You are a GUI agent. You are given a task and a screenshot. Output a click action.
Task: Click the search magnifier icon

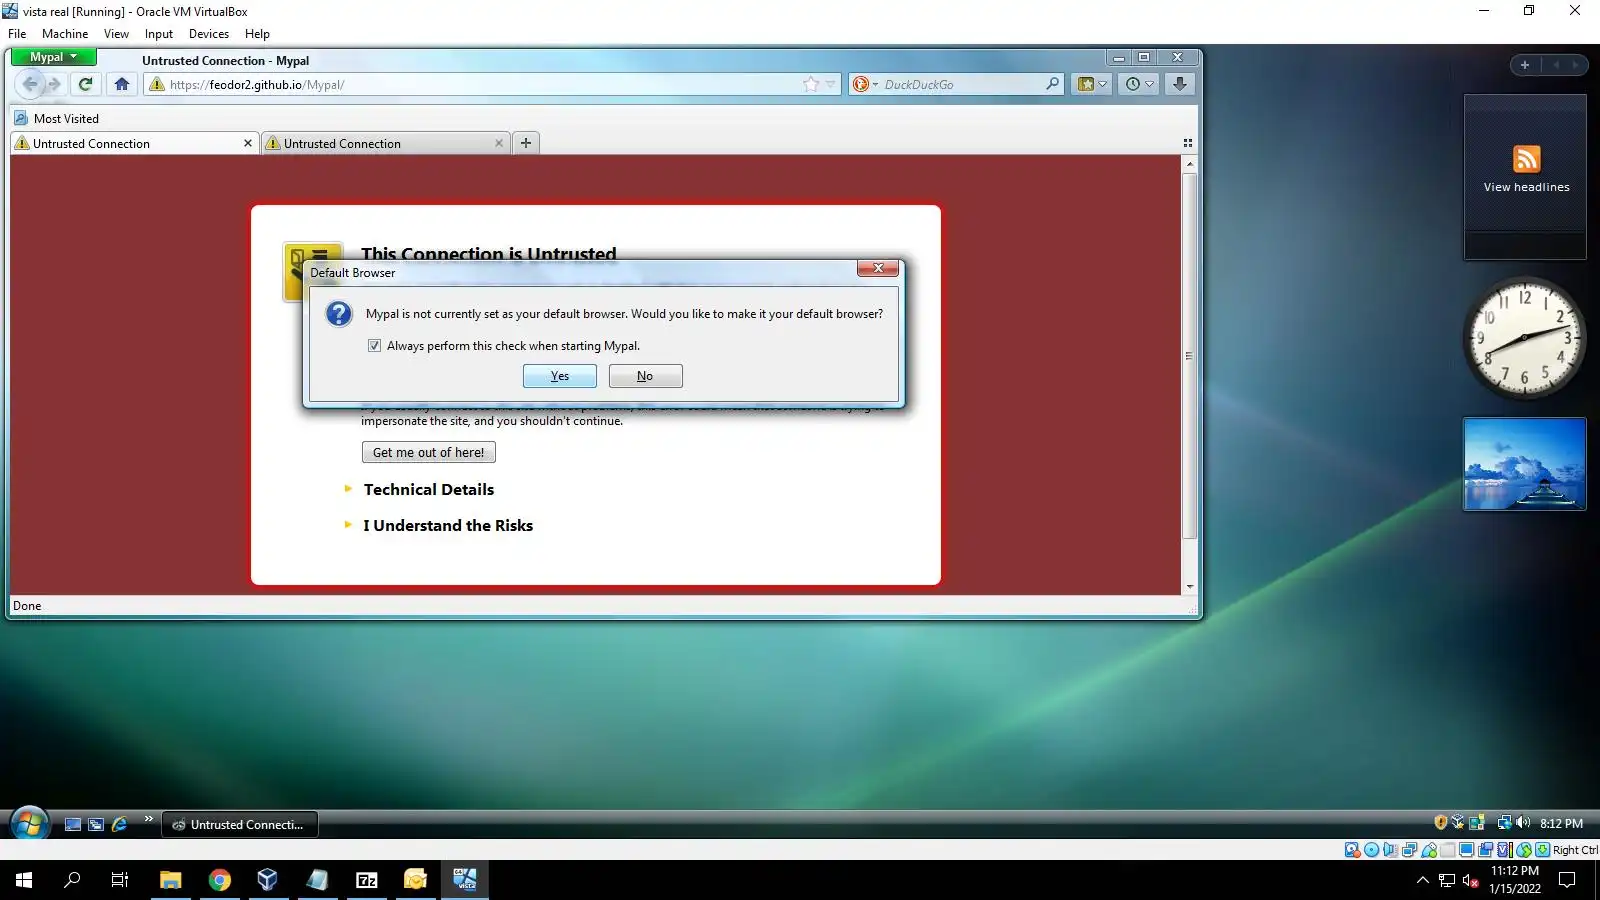[1052, 84]
